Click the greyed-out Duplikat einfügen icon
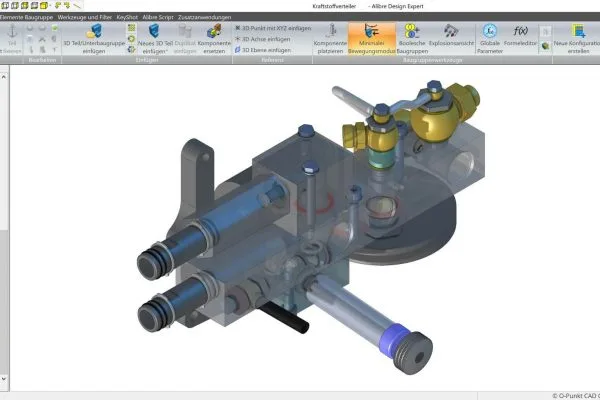This screenshot has height=400, width=600. pyautogui.click(x=185, y=31)
